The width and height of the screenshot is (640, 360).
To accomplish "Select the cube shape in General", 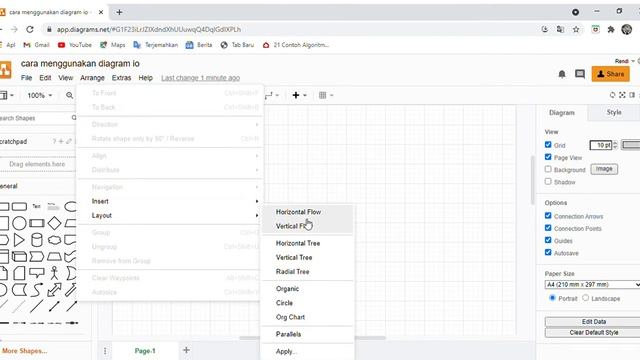I will click(19, 256).
